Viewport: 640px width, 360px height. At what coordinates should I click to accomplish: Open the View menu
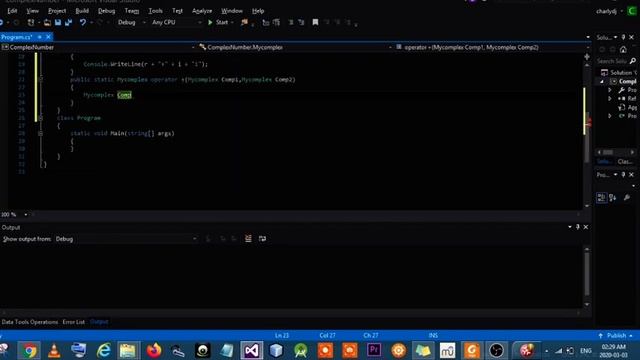(33, 11)
